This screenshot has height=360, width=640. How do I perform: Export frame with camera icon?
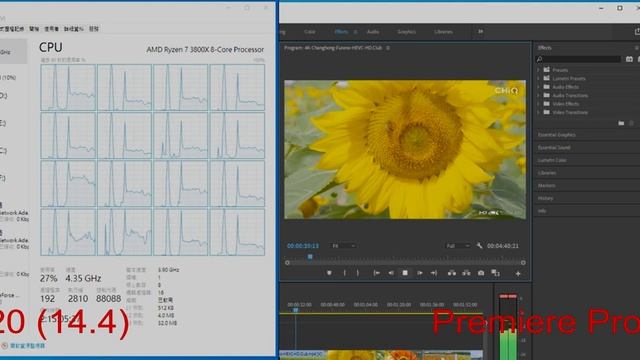[481, 273]
